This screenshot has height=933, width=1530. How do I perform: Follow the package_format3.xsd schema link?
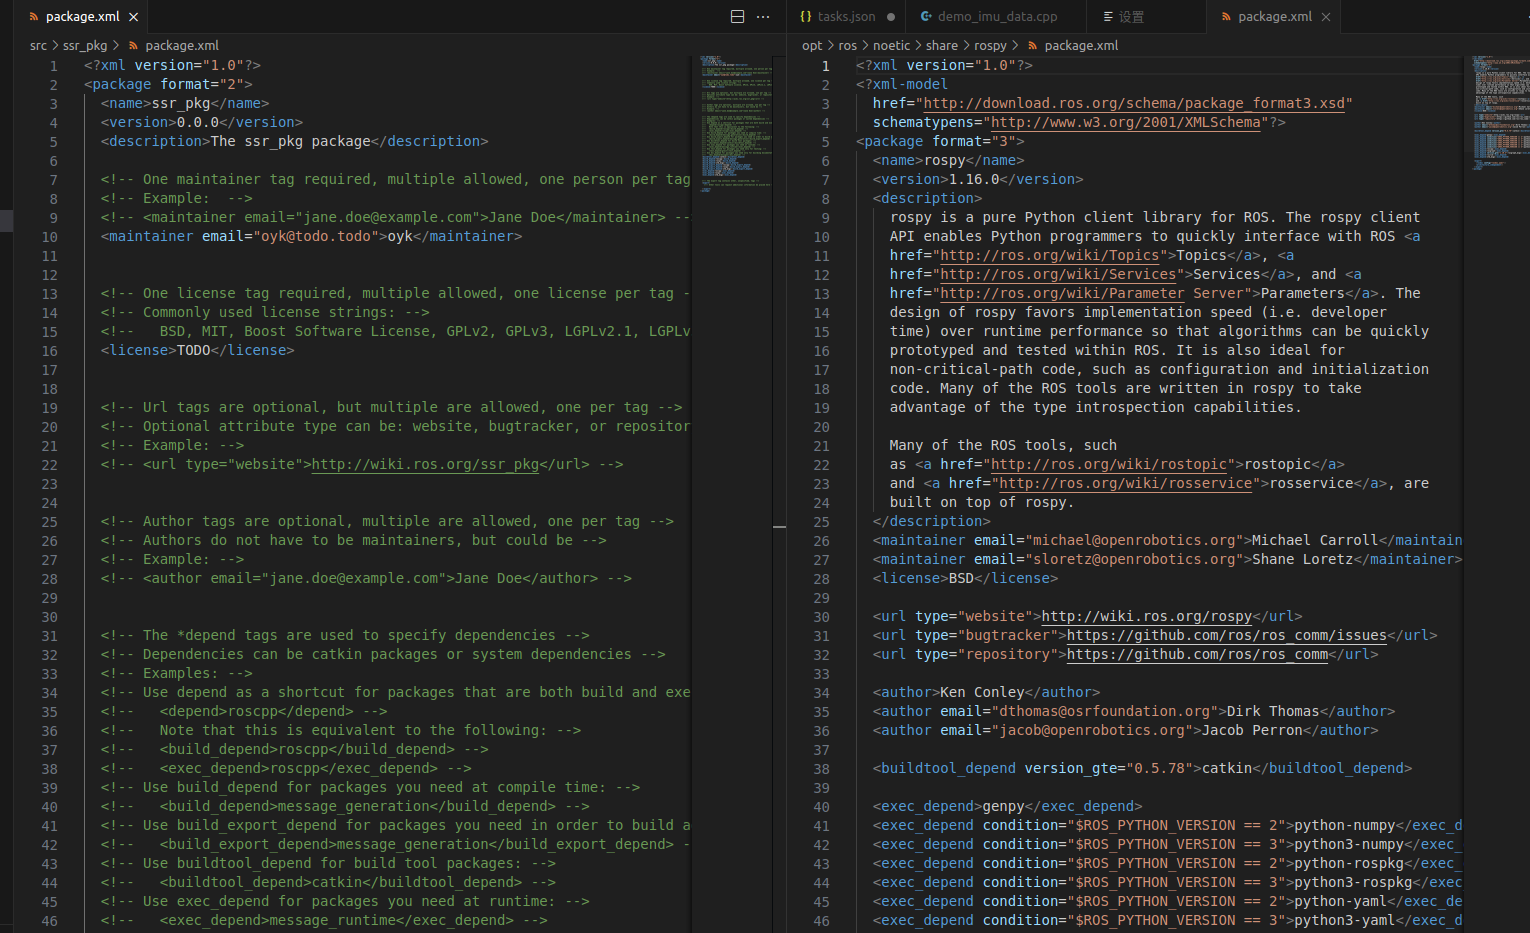point(1134,103)
